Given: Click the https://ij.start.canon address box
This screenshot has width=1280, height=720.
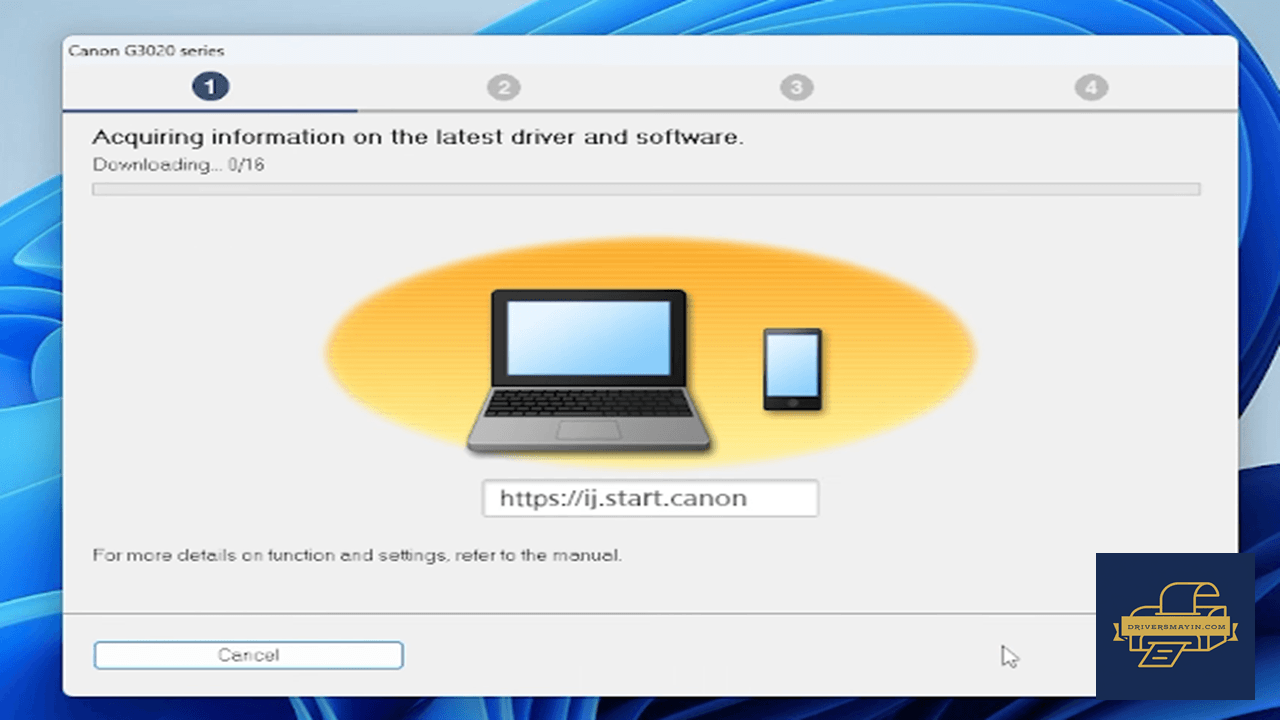Looking at the screenshot, I should tap(650, 498).
